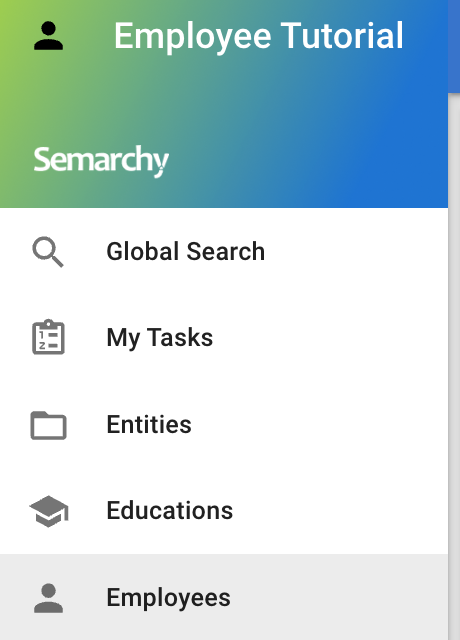Click the My Tasks clipboard icon
This screenshot has height=640, width=460.
[x=48, y=337]
